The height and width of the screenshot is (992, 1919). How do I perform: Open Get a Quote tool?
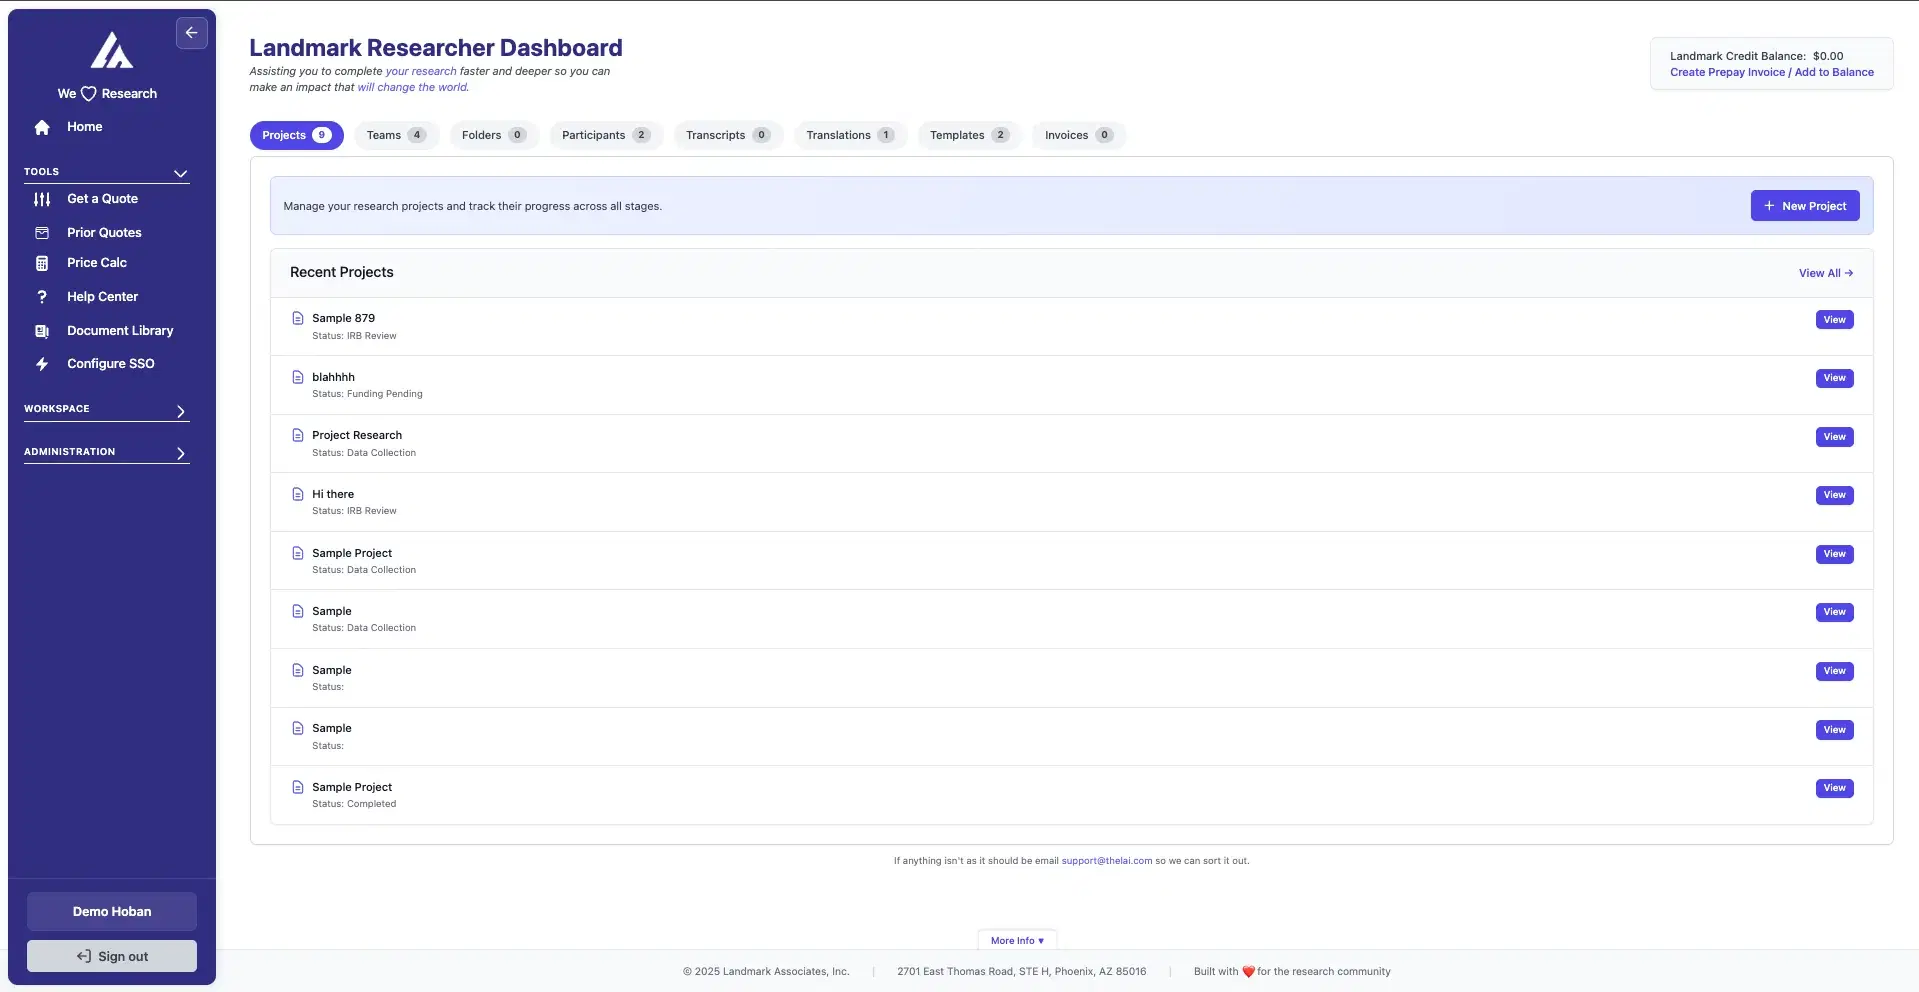click(x=102, y=198)
